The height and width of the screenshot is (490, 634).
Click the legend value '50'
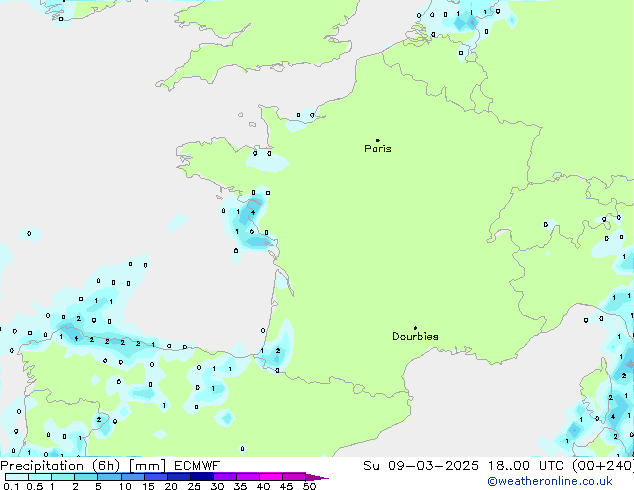310,486
